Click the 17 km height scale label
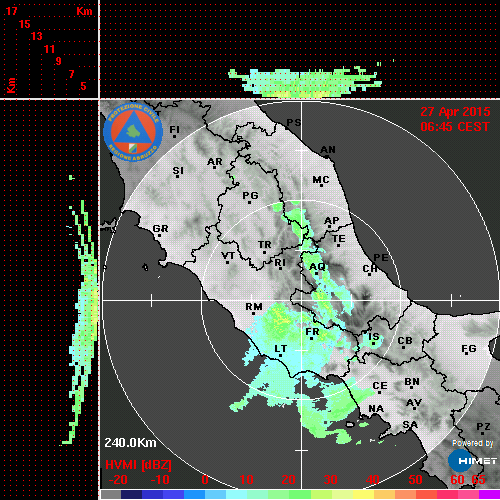 [x=11, y=11]
